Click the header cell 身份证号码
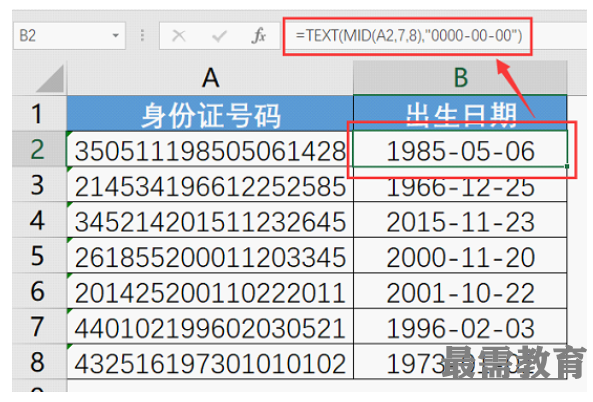 tap(210, 113)
